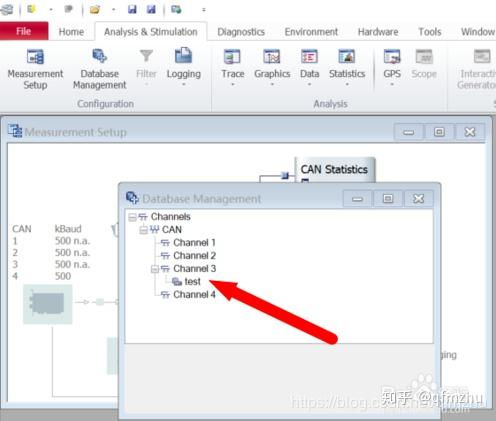Collapse the Channel 3 tree node
This screenshot has height=421, width=496.
click(x=155, y=269)
